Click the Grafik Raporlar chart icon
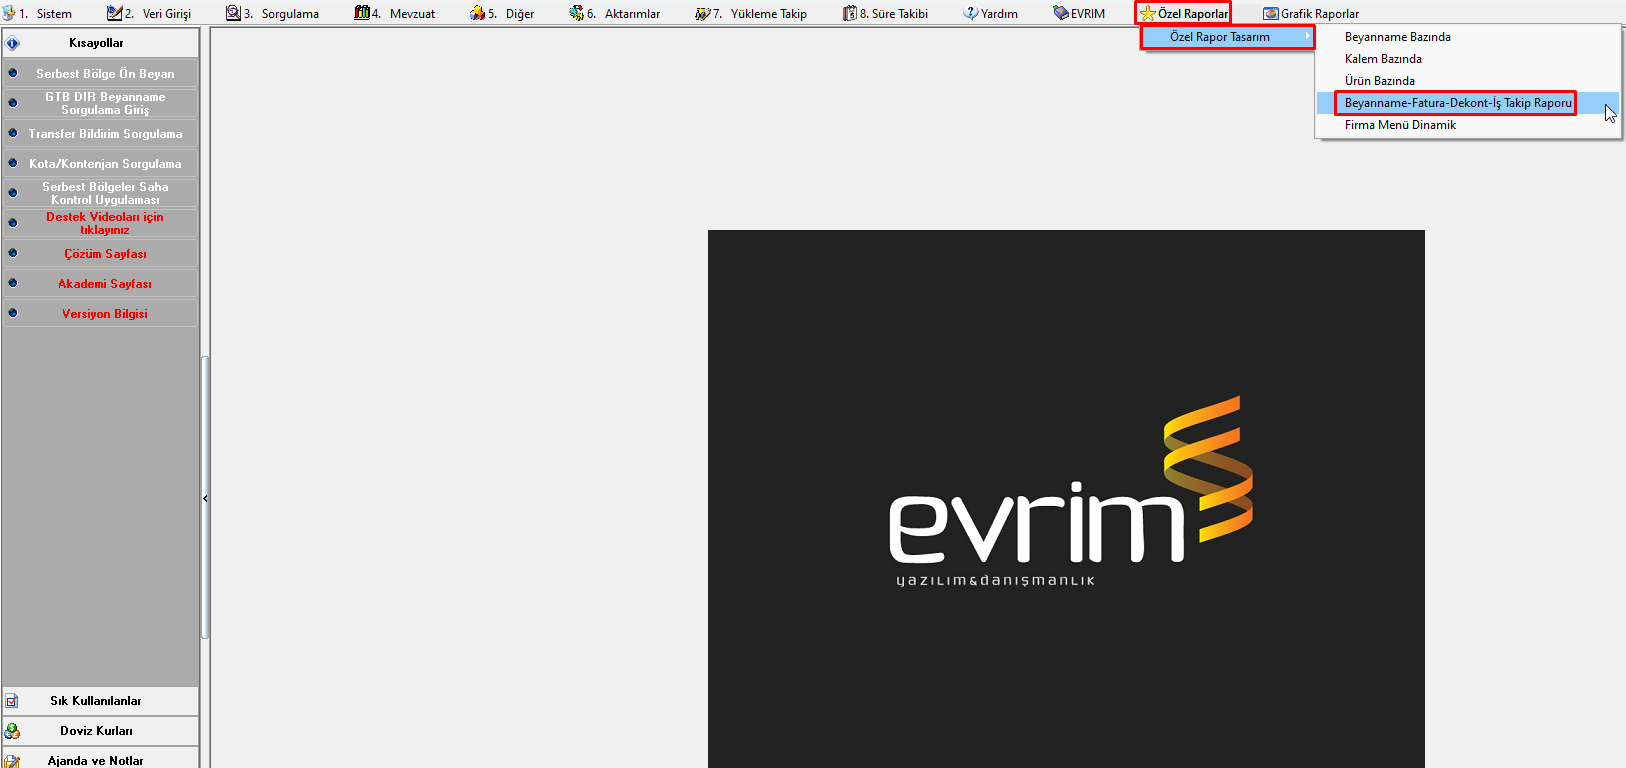 1271,13
